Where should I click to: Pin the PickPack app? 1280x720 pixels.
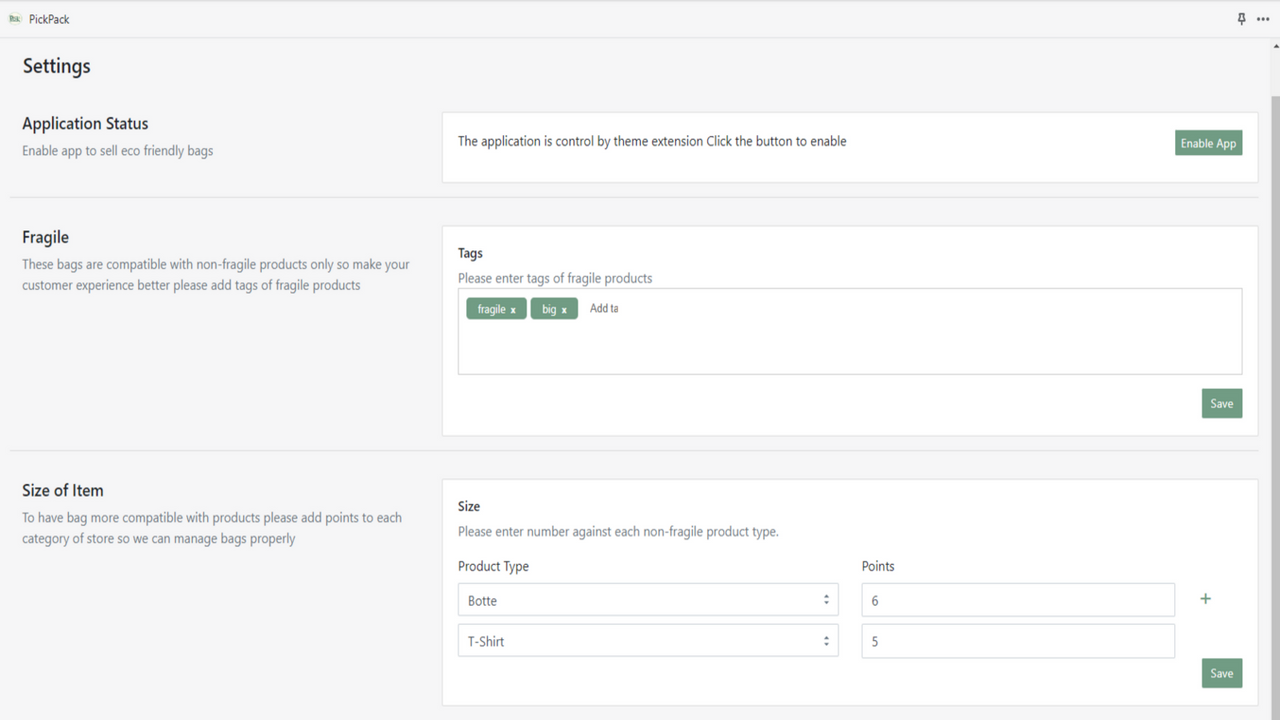pos(1242,19)
